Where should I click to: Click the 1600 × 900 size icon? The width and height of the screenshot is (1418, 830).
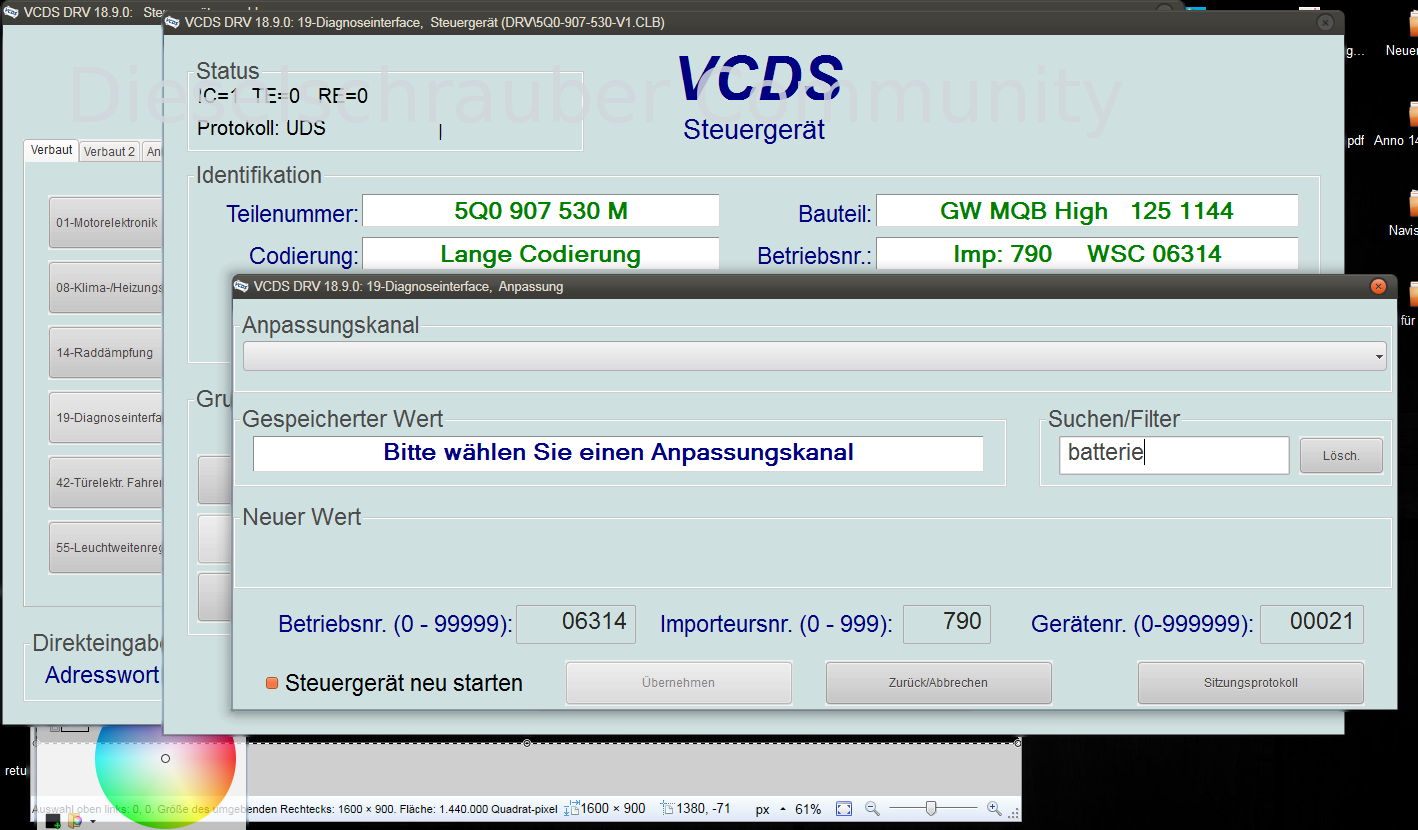pyautogui.click(x=573, y=808)
